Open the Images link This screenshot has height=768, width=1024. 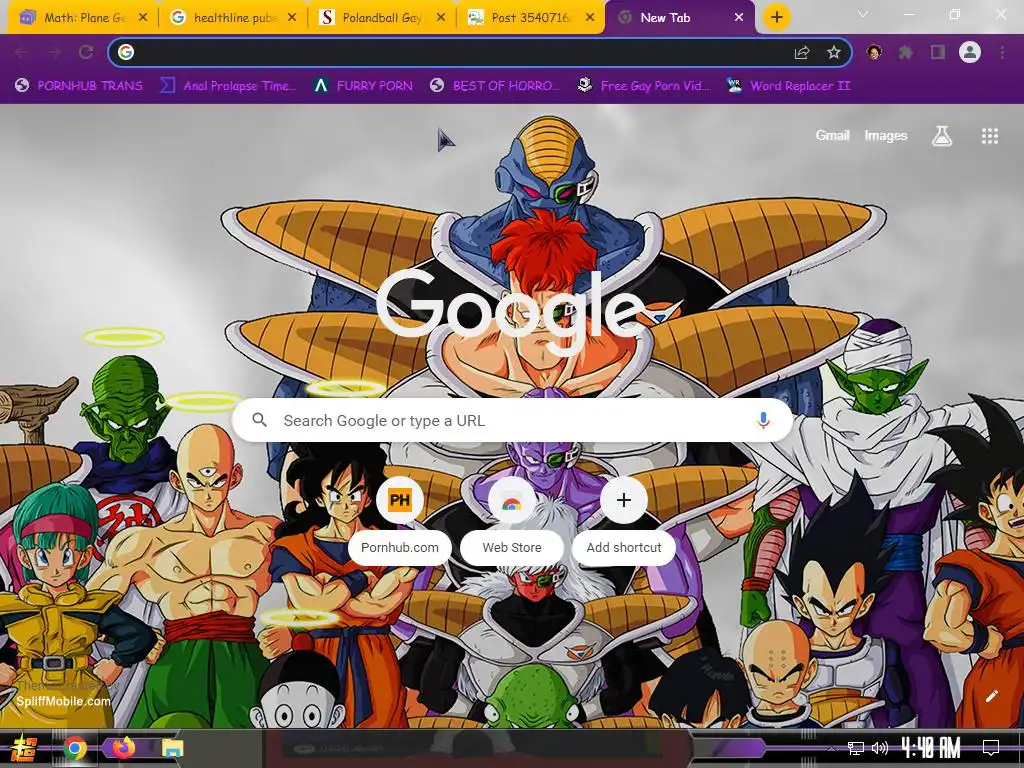(x=886, y=135)
